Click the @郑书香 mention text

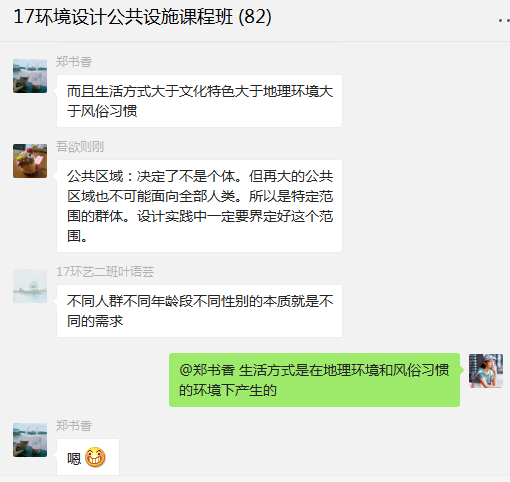pyautogui.click(x=207, y=370)
